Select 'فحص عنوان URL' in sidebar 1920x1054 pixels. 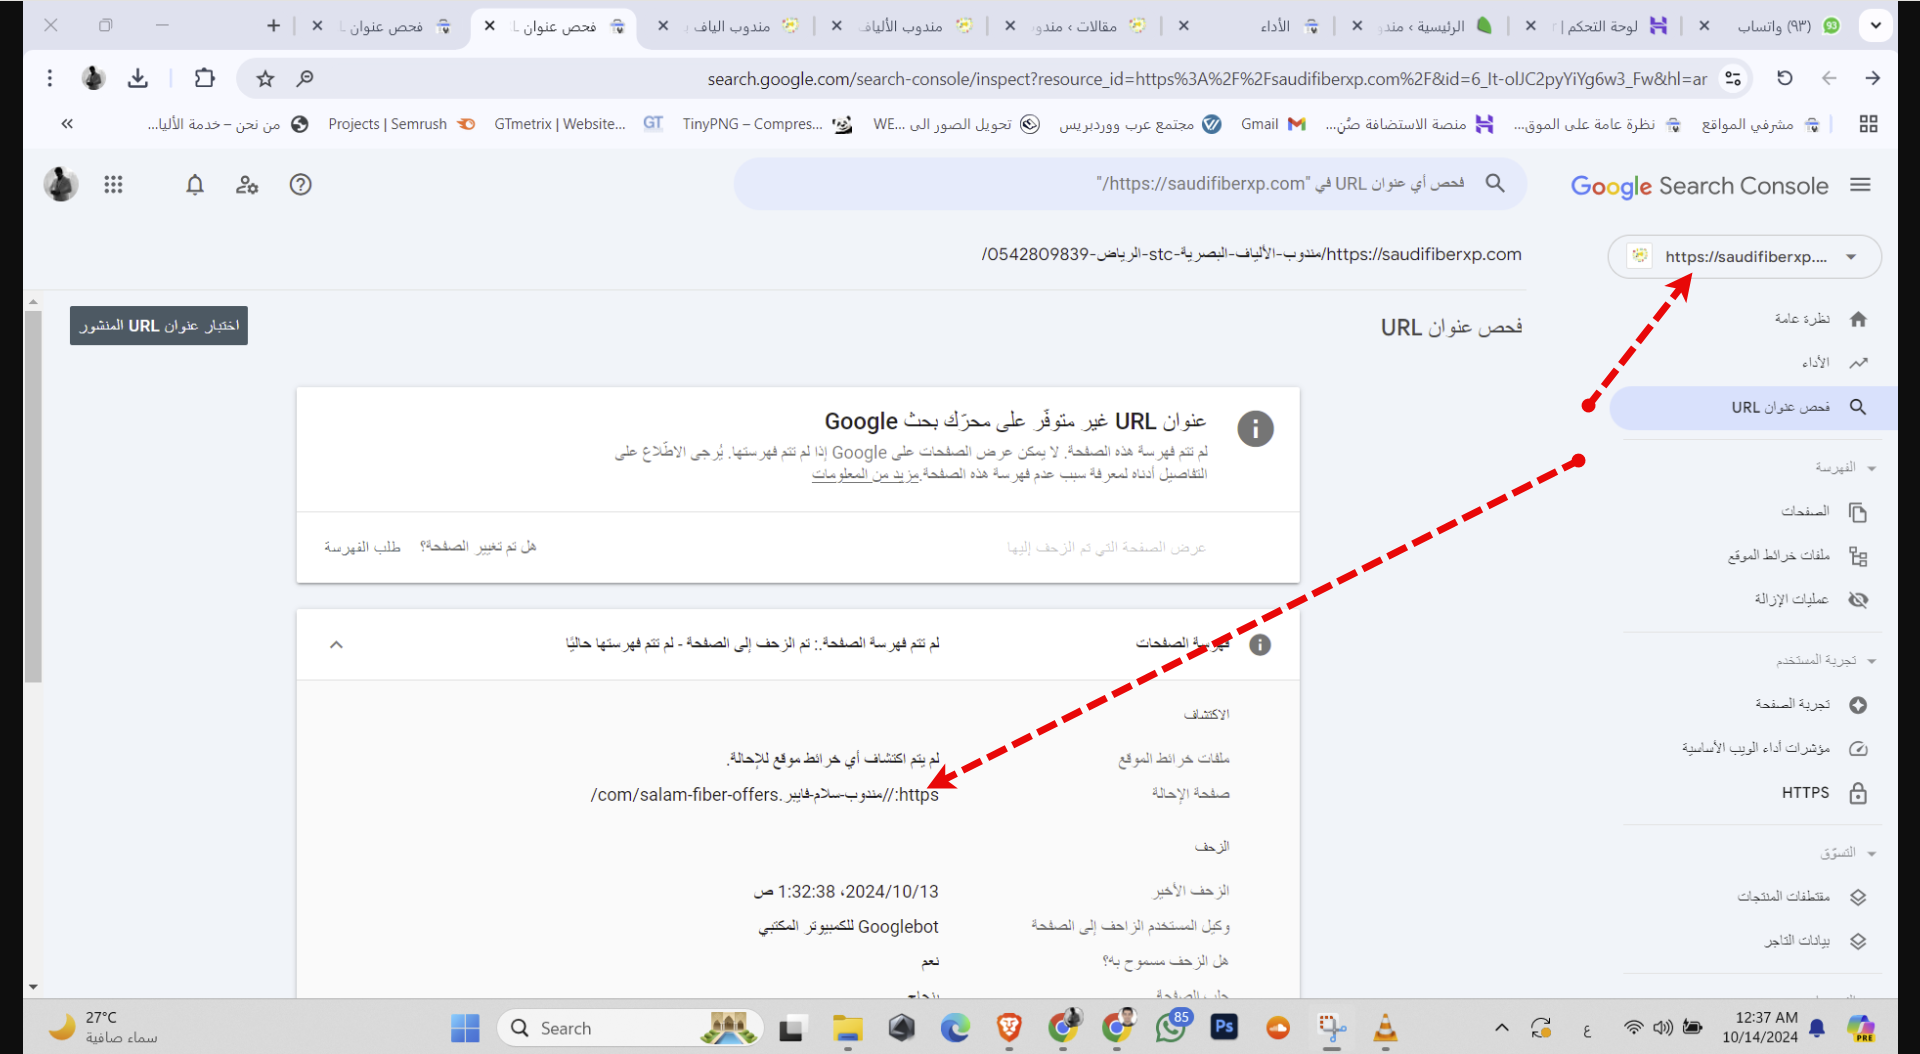coord(1753,407)
